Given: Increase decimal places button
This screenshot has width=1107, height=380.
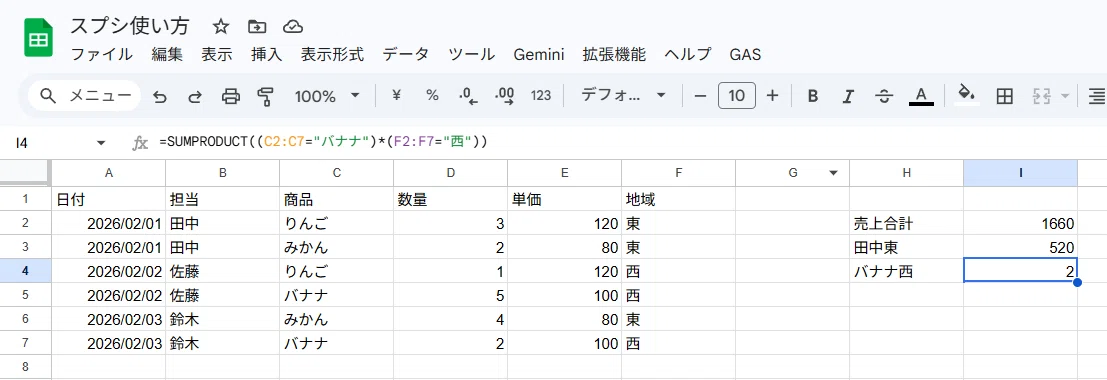Looking at the screenshot, I should (x=505, y=96).
